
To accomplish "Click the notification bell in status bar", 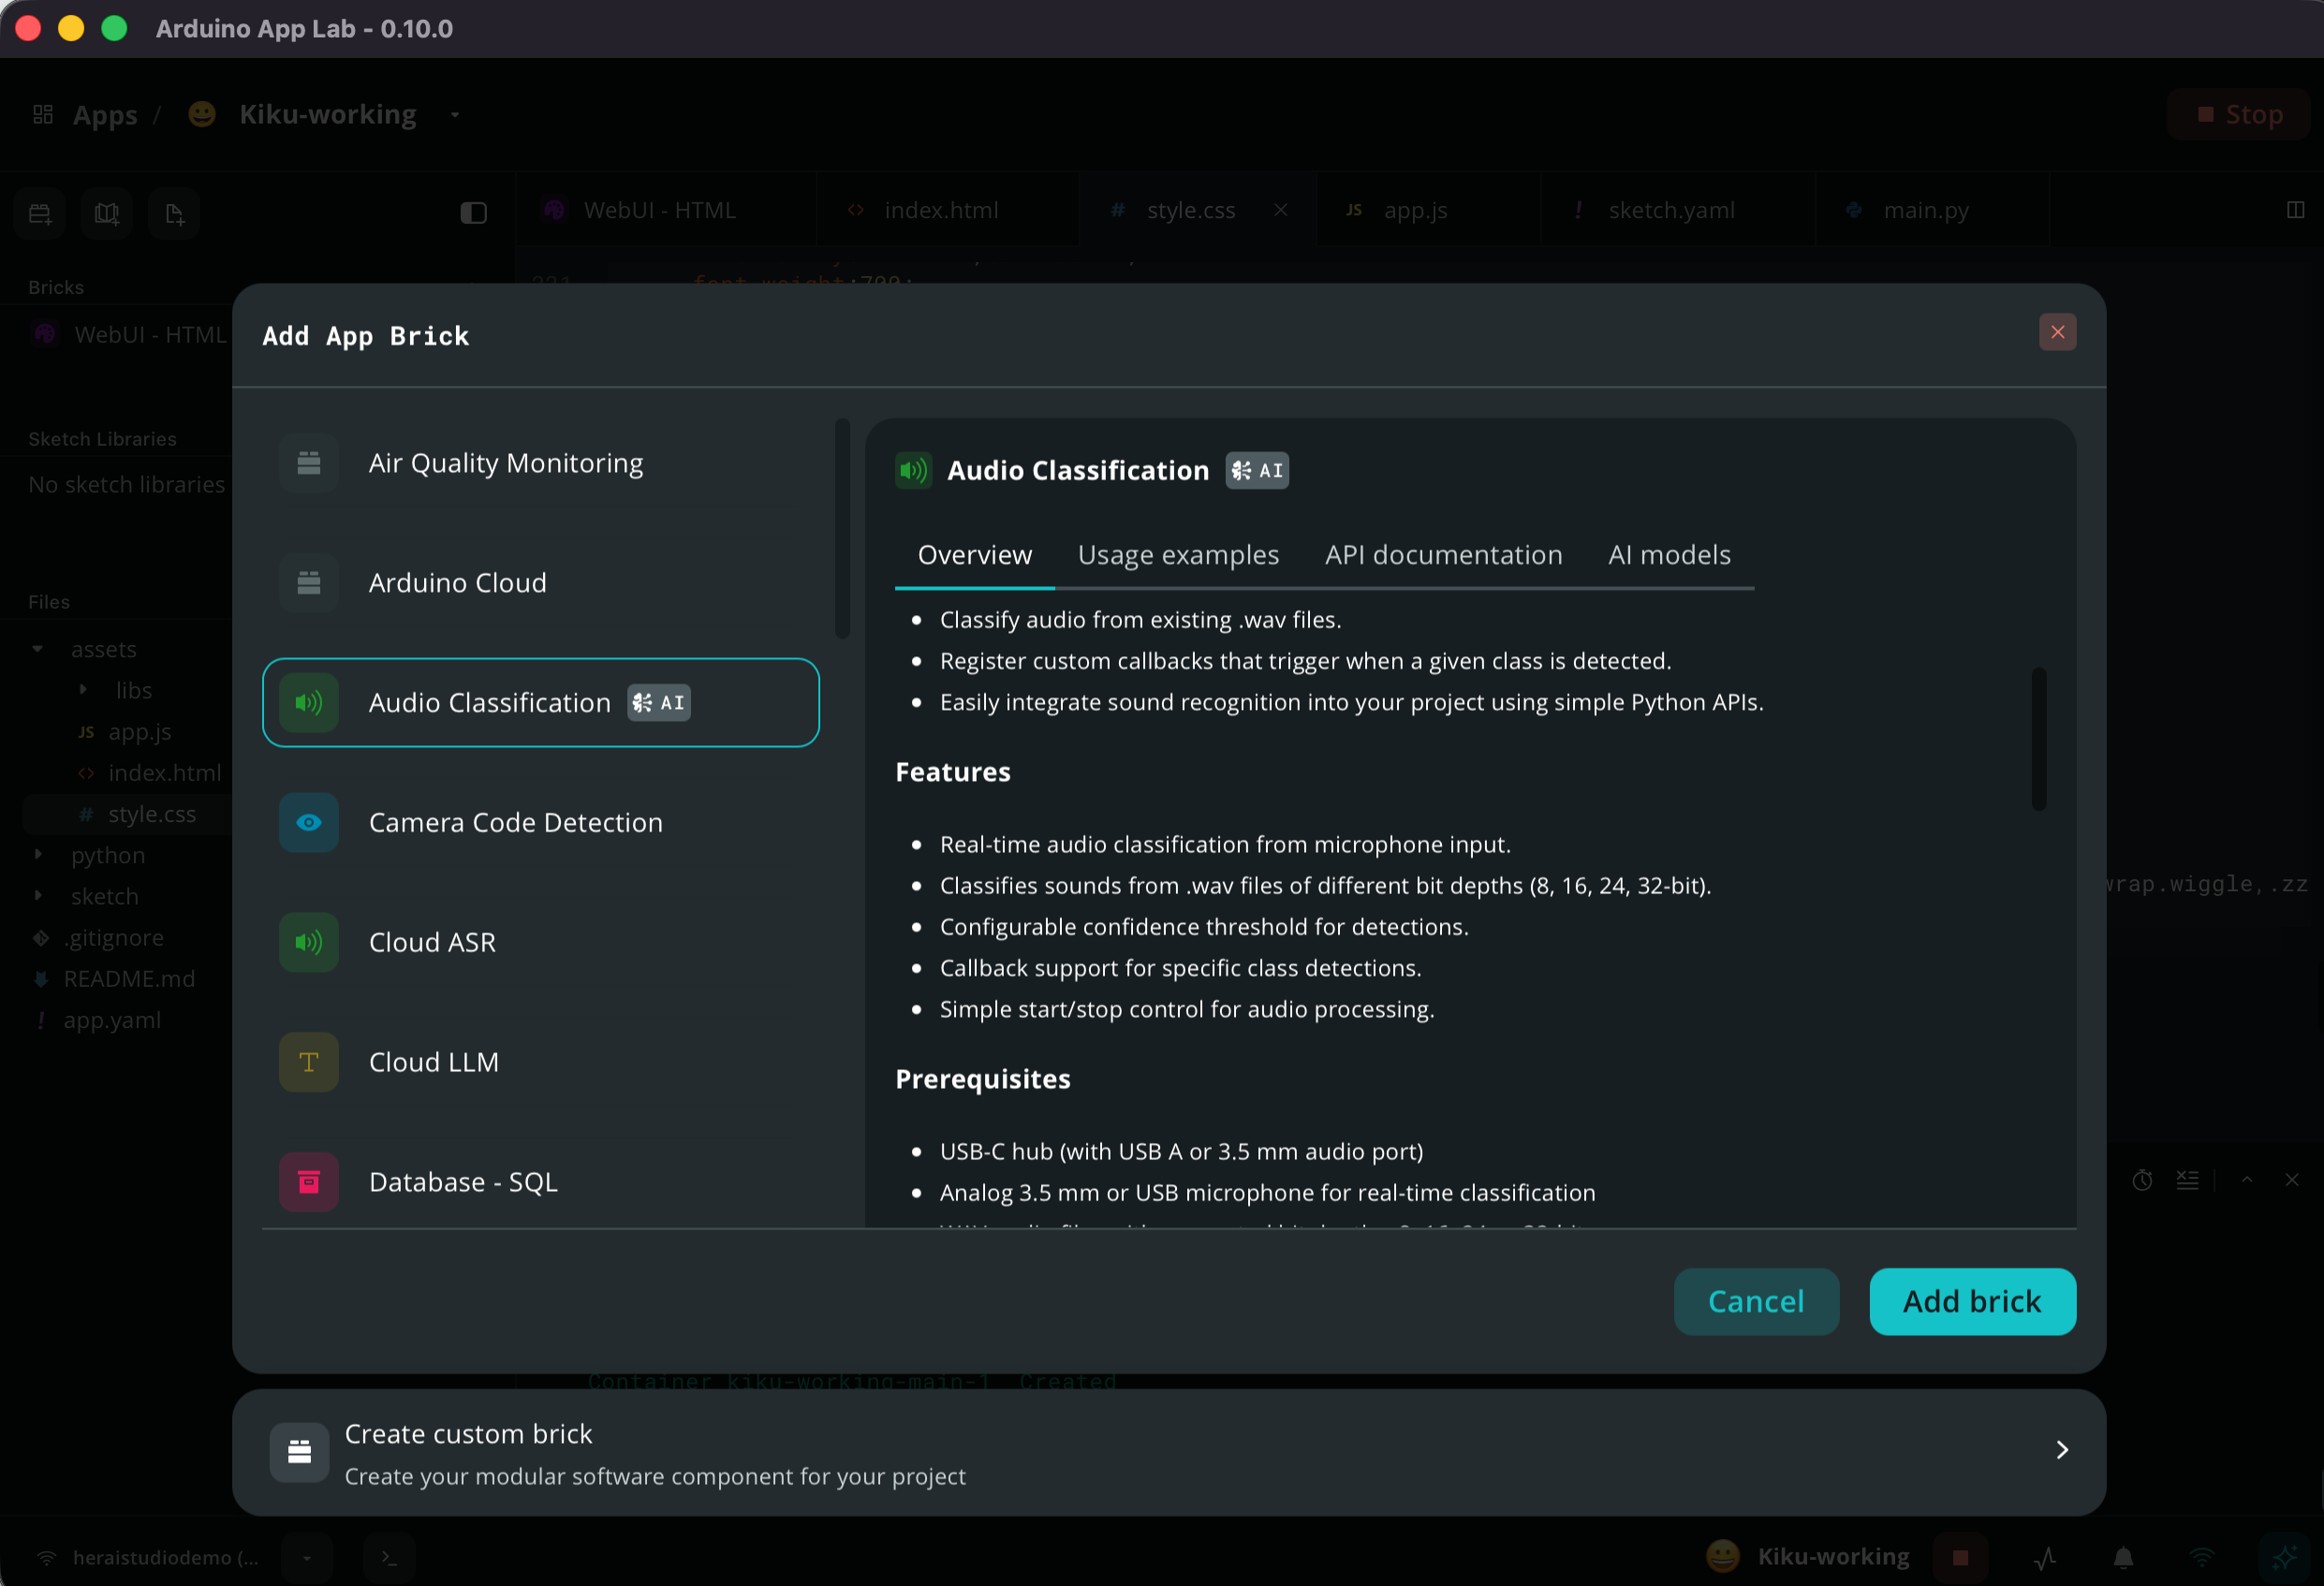I will (2123, 1557).
